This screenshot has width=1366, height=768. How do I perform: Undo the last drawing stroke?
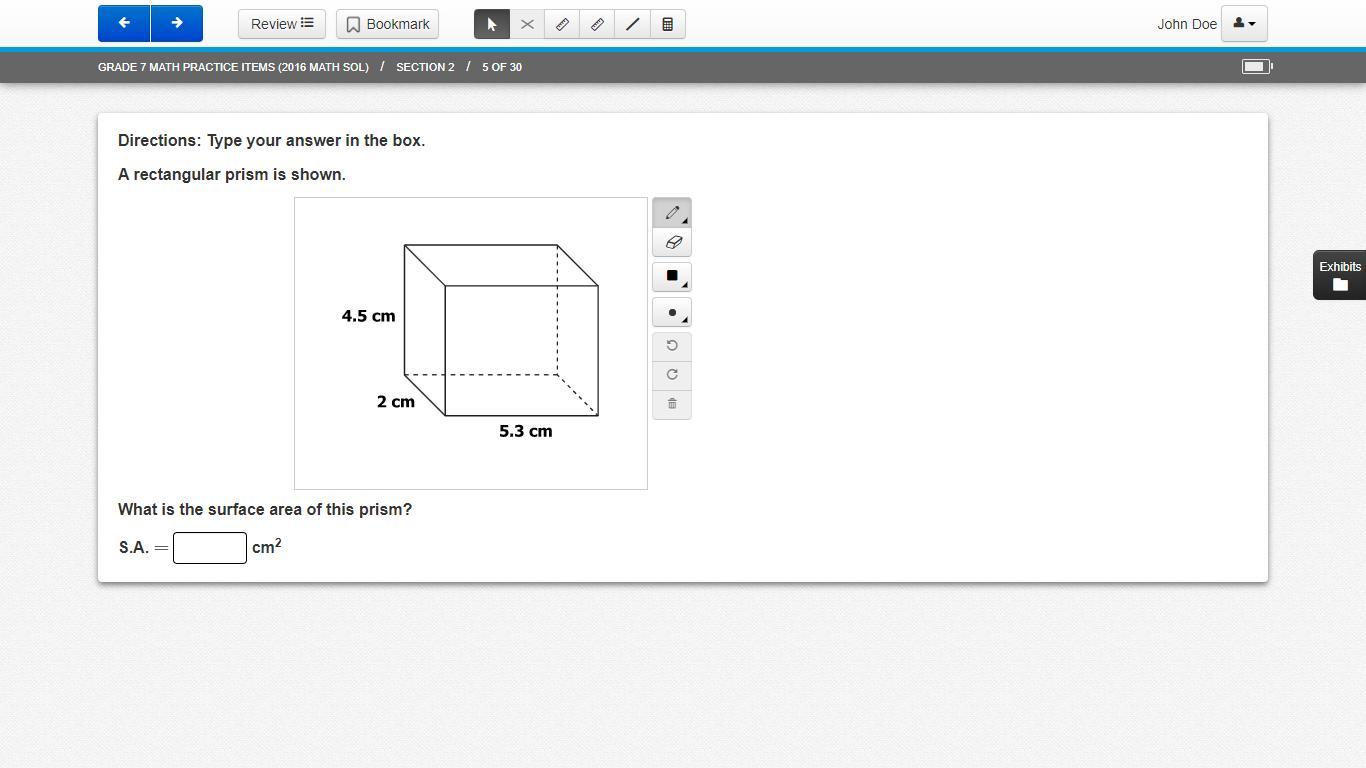tap(672, 346)
